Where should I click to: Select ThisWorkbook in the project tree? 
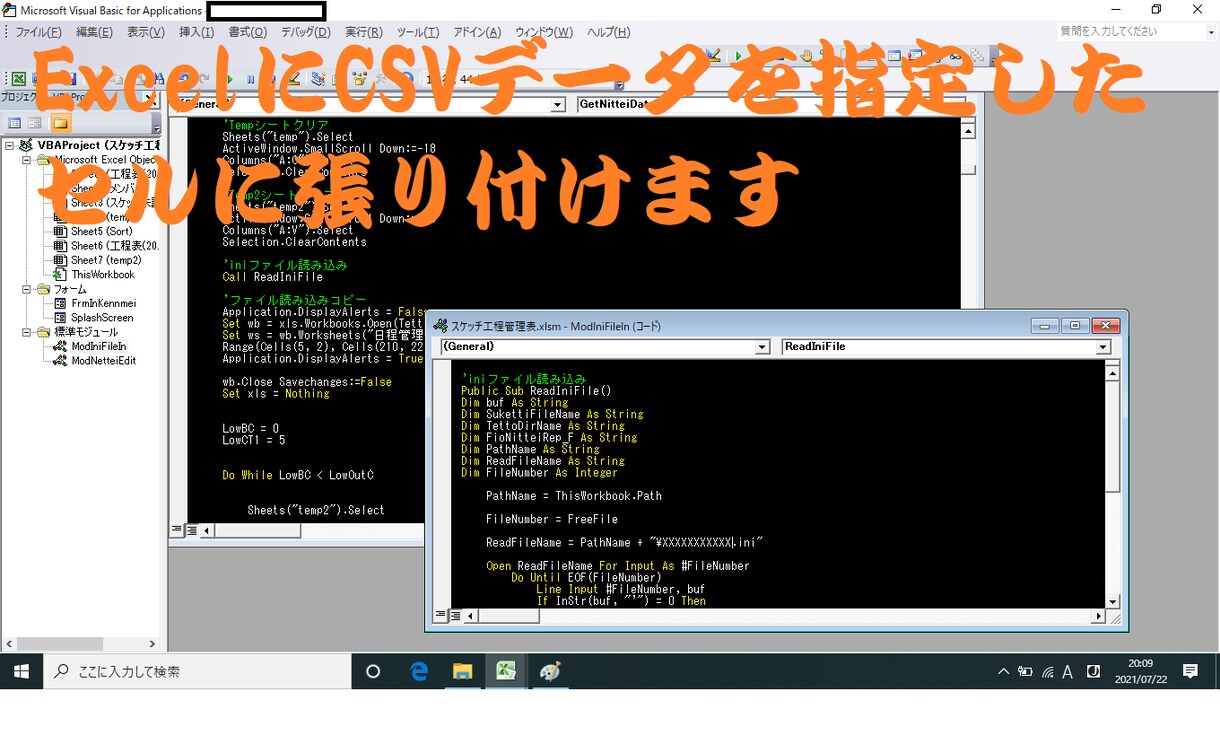(x=102, y=274)
